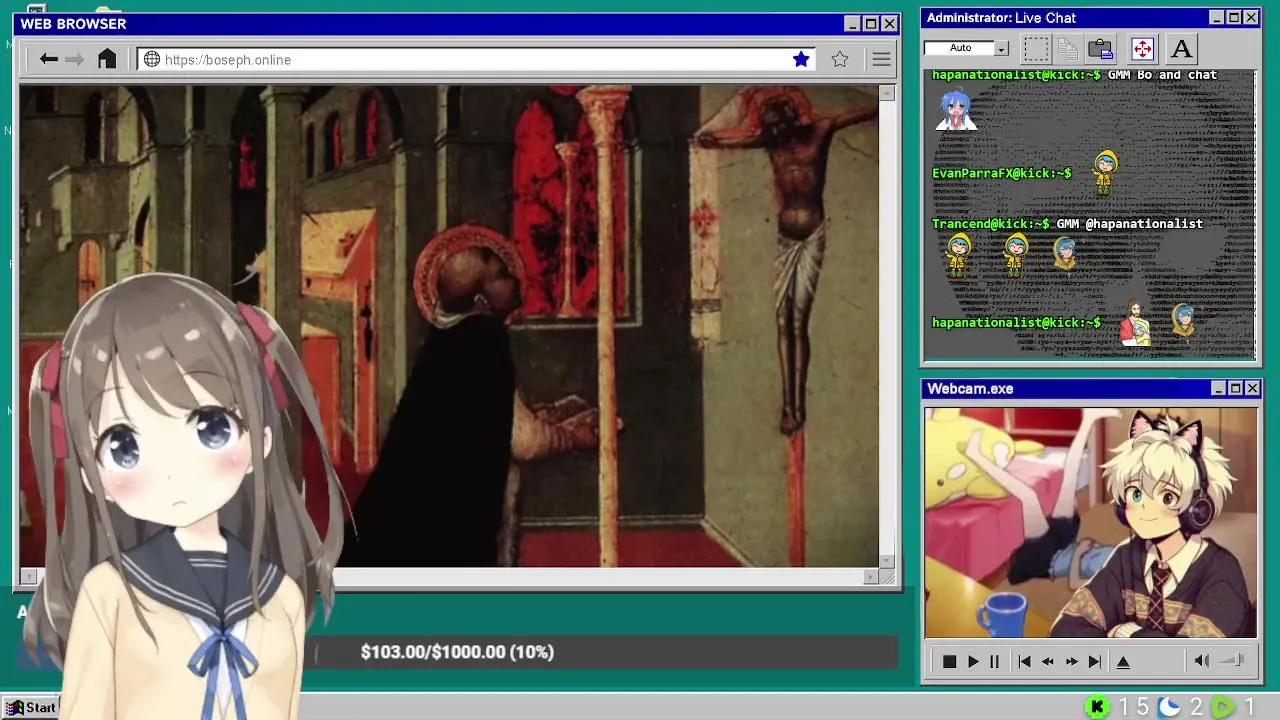Click the eject button in Webcam.exe
This screenshot has height=720, width=1280.
[x=1123, y=661]
